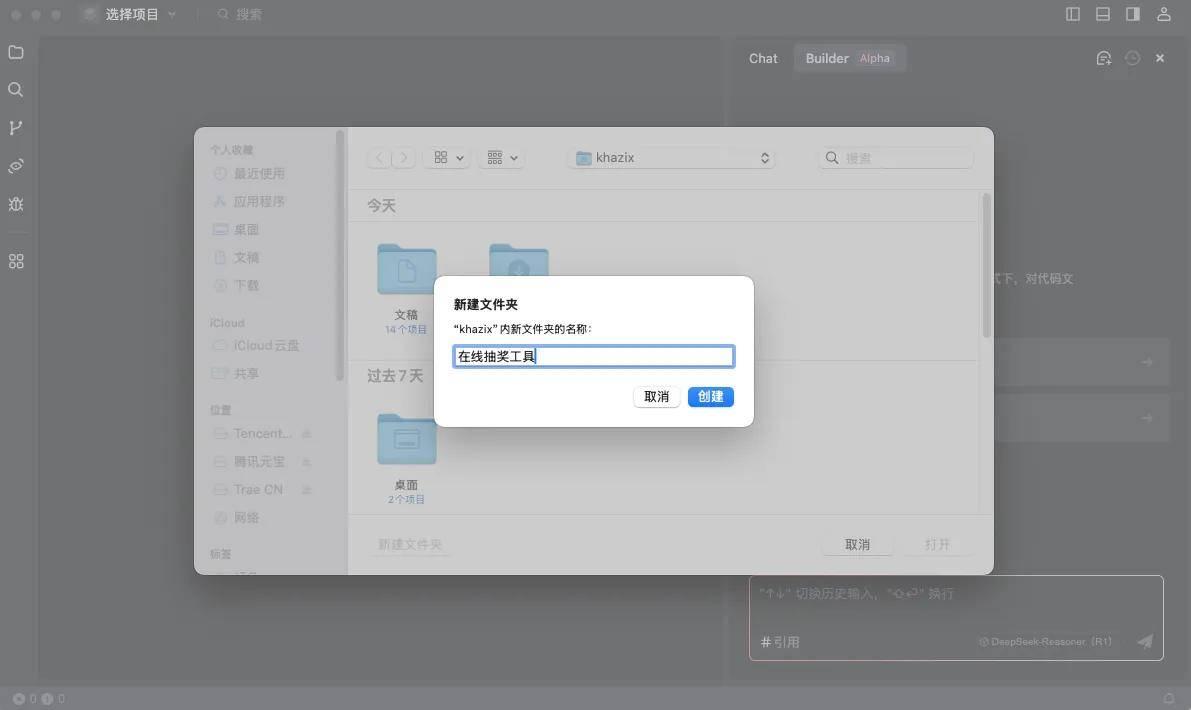Launch the Debug tool from the sidebar
The width and height of the screenshot is (1191, 710).
click(16, 203)
